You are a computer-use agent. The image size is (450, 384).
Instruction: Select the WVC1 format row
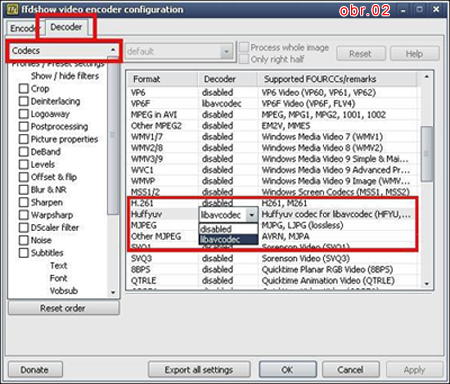coord(273,170)
